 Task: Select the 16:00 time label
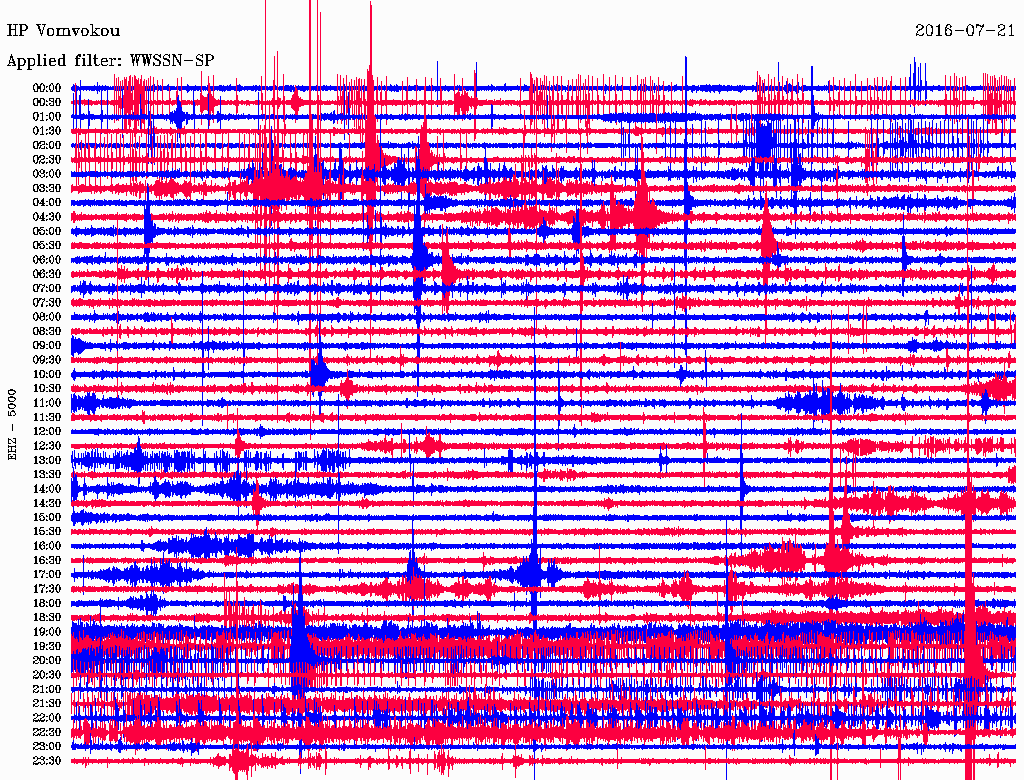point(47,546)
